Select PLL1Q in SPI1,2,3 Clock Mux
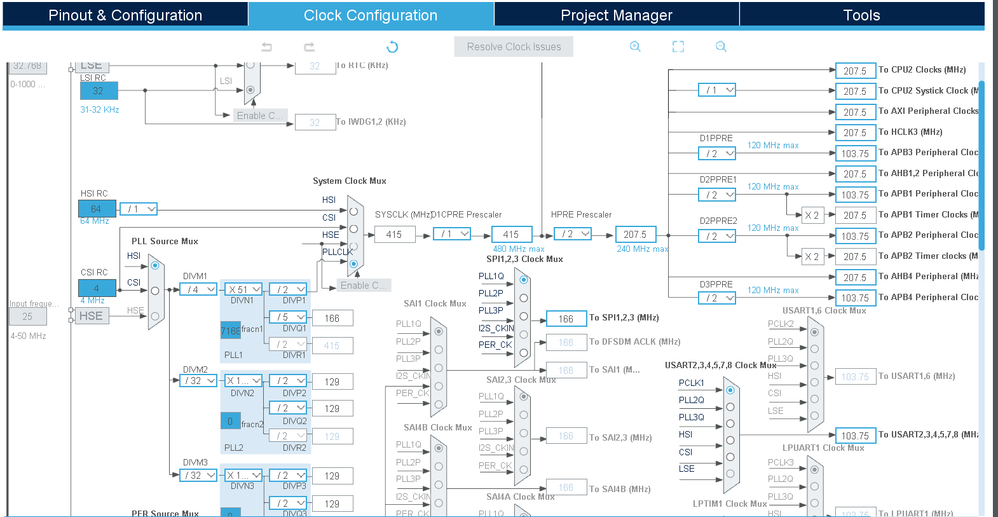The image size is (998, 517). pos(523,280)
